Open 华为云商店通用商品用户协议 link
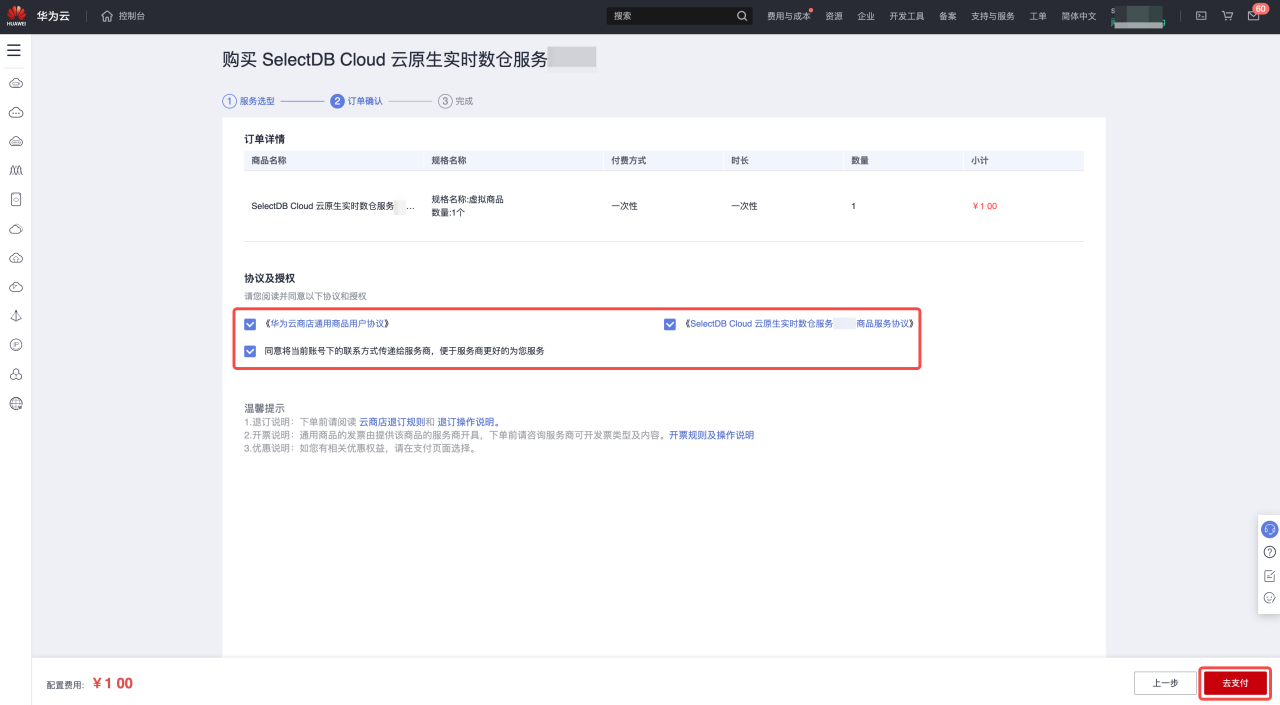The height and width of the screenshot is (705, 1280). [326, 324]
